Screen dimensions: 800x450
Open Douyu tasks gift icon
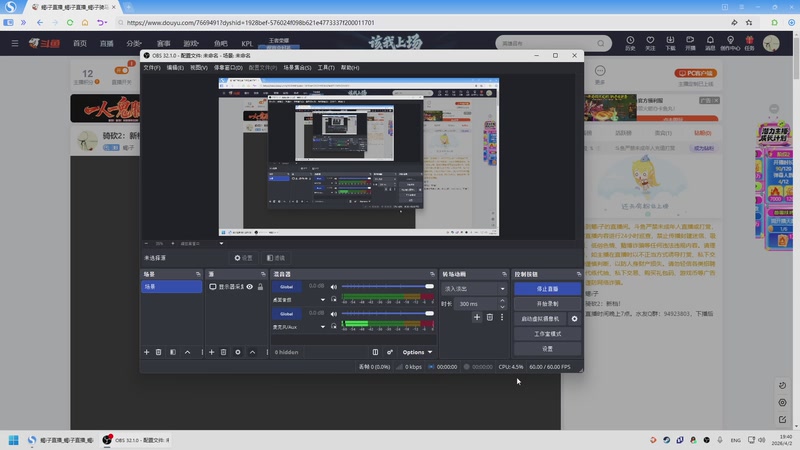749,43
